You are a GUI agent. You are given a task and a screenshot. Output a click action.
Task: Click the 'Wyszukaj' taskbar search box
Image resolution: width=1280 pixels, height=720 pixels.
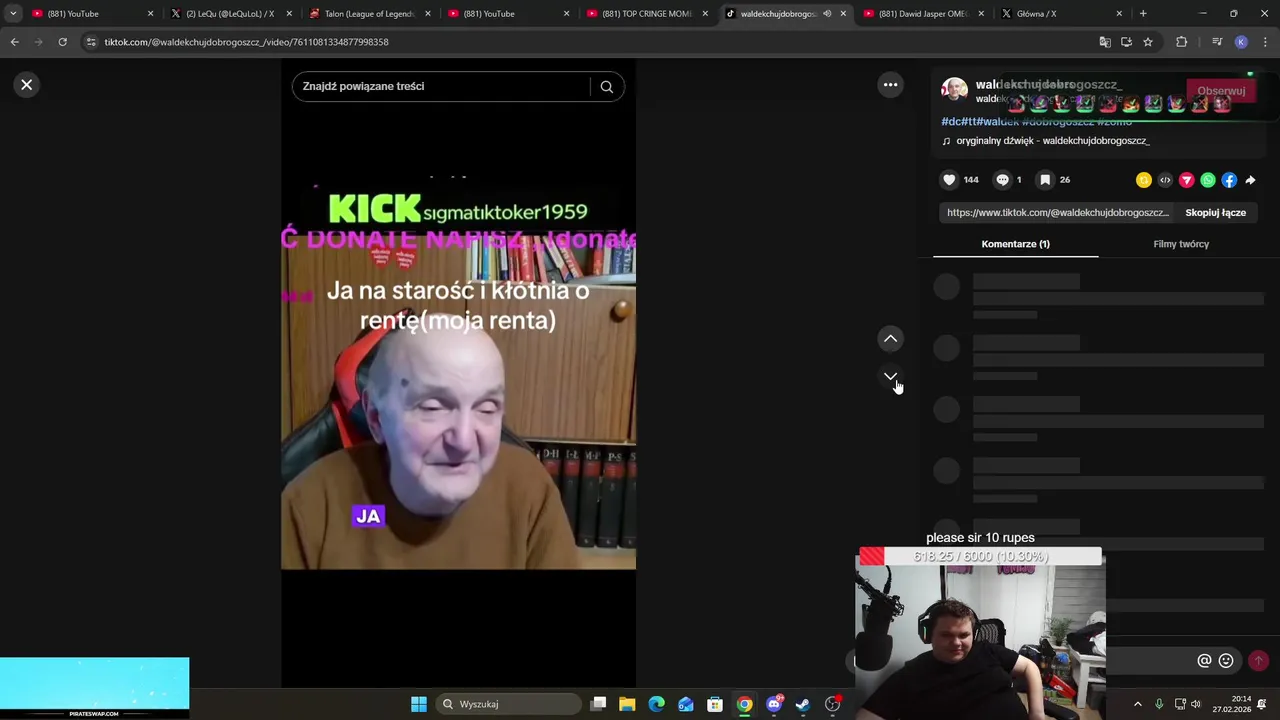[507, 704]
